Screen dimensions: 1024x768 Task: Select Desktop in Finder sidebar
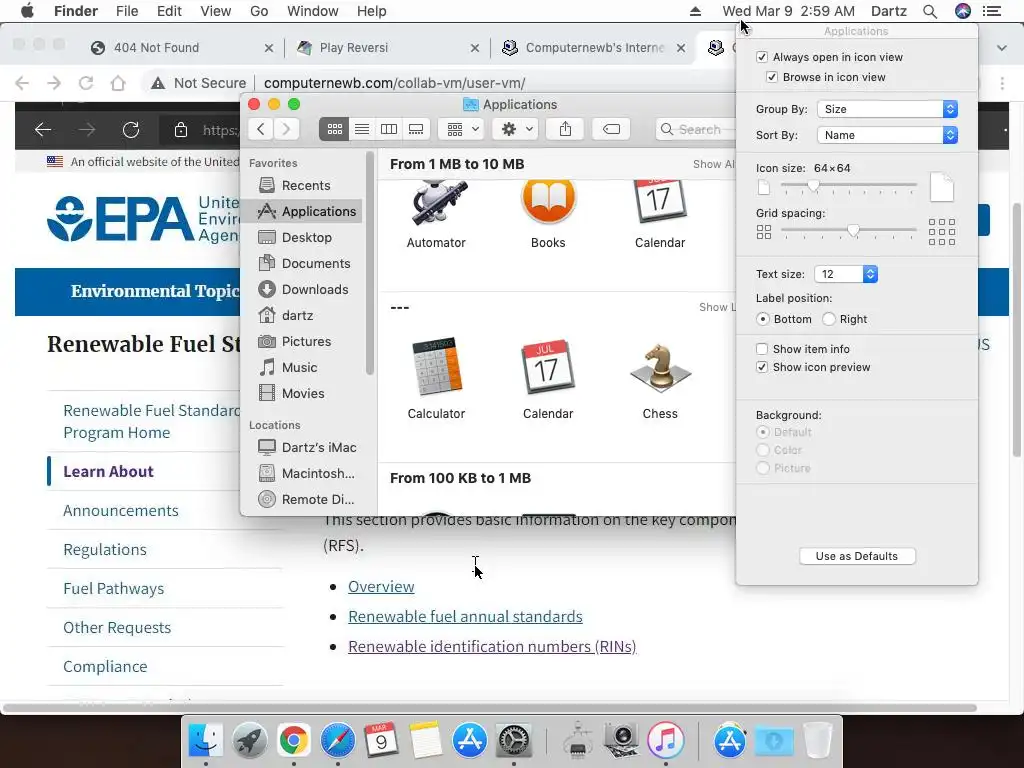pos(304,237)
